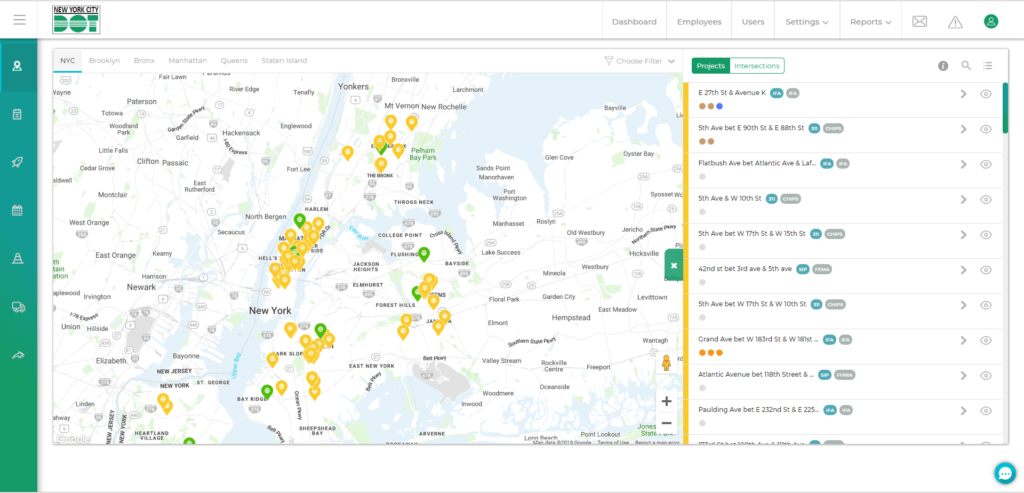Open the traffic cone sidebar section

[x=18, y=258]
